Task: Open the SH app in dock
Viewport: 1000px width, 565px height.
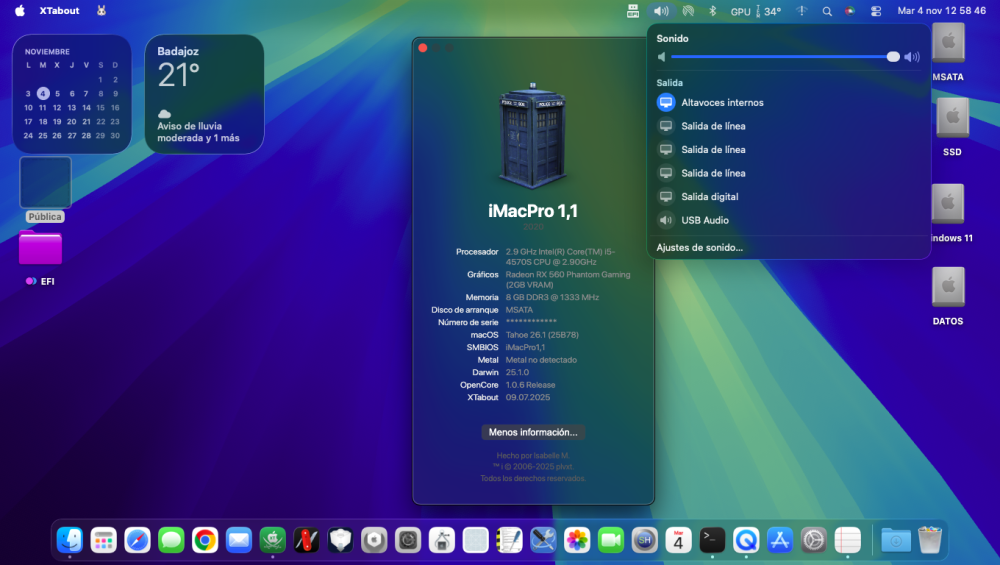Action: tap(645, 540)
